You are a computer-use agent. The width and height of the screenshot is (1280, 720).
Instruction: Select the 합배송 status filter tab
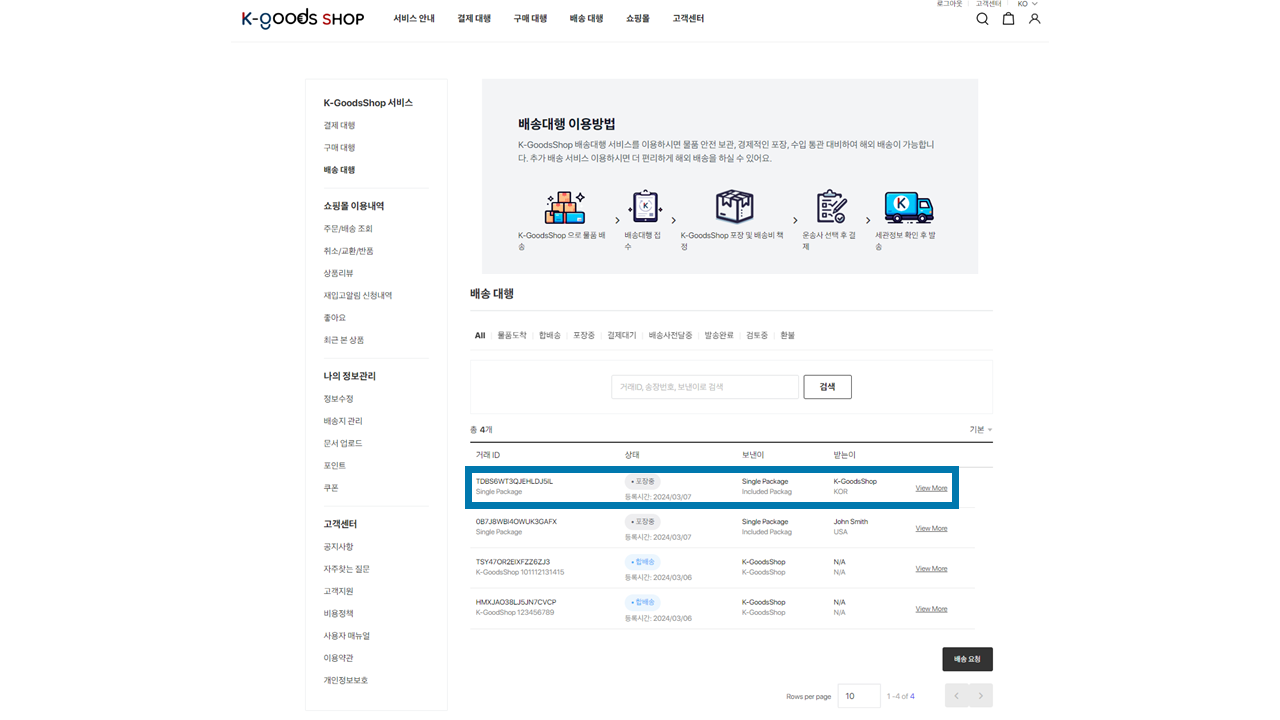[550, 336]
